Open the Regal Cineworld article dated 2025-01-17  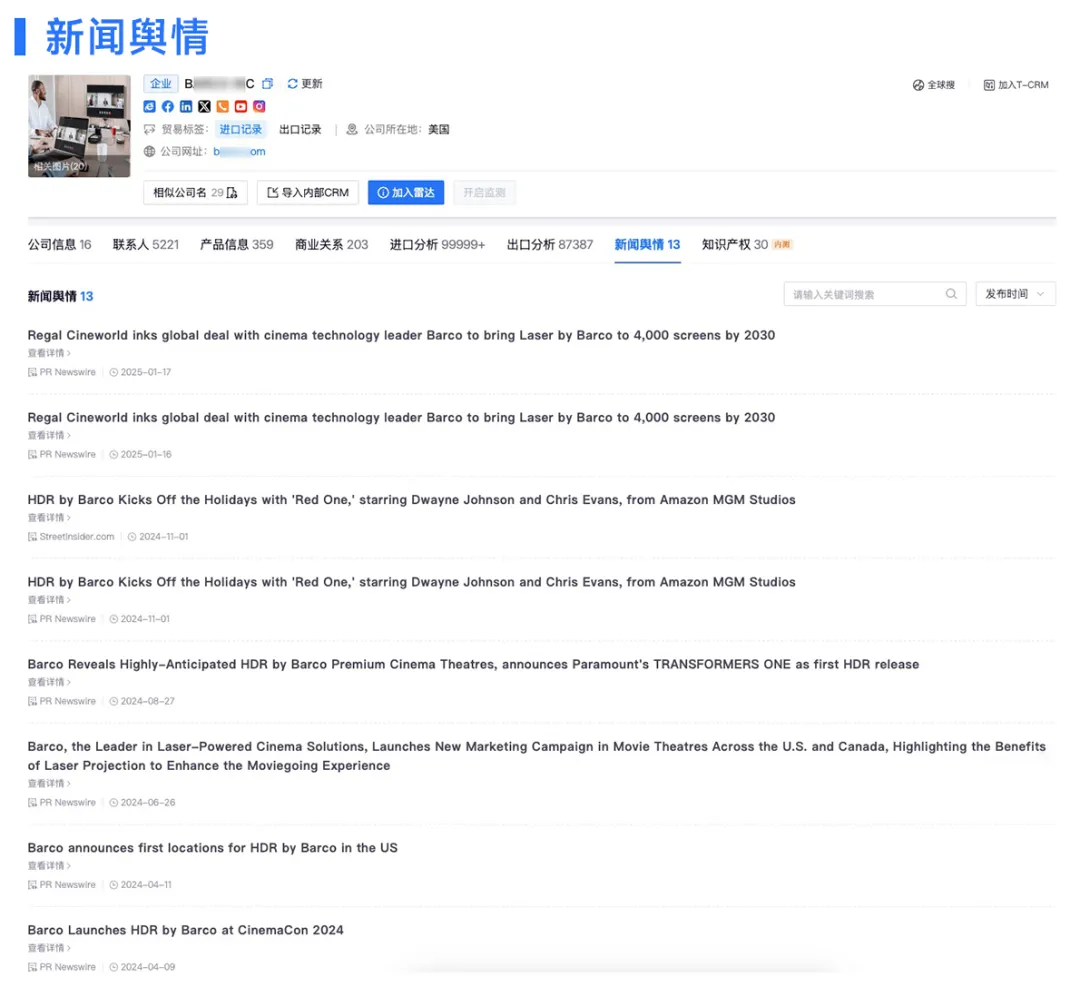point(401,335)
